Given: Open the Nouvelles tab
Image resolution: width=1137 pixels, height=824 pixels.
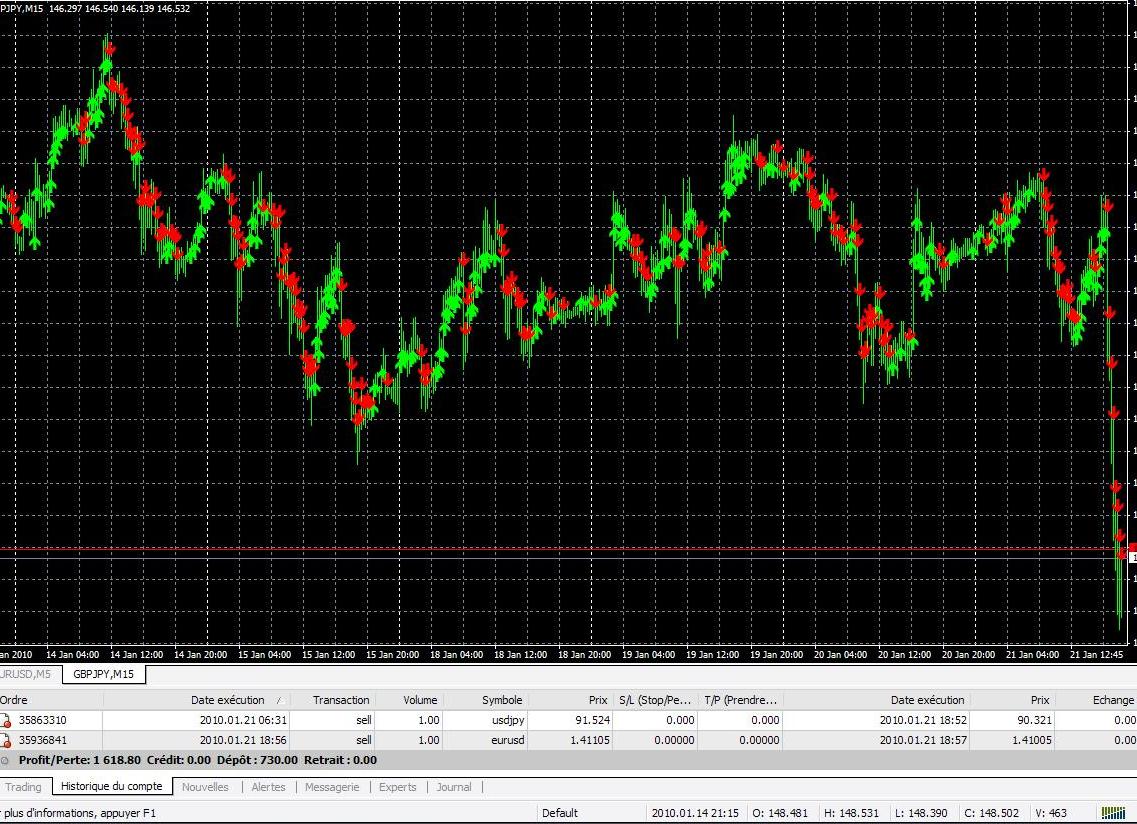Looking at the screenshot, I should point(205,787).
